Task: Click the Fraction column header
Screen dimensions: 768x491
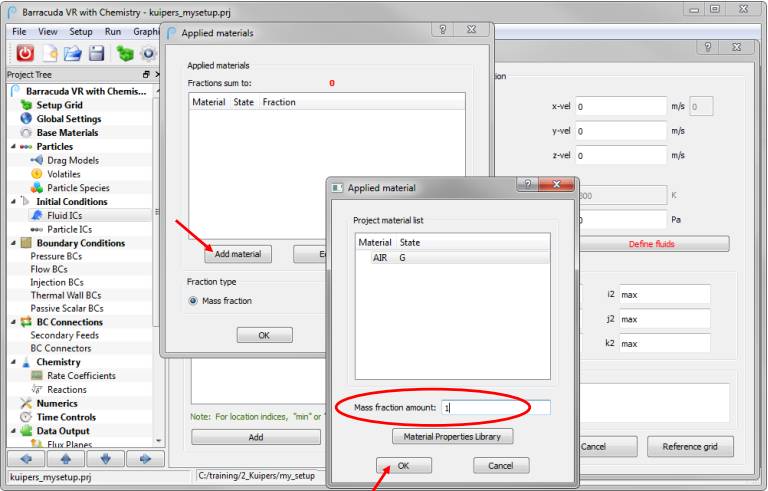Action: coord(279,102)
